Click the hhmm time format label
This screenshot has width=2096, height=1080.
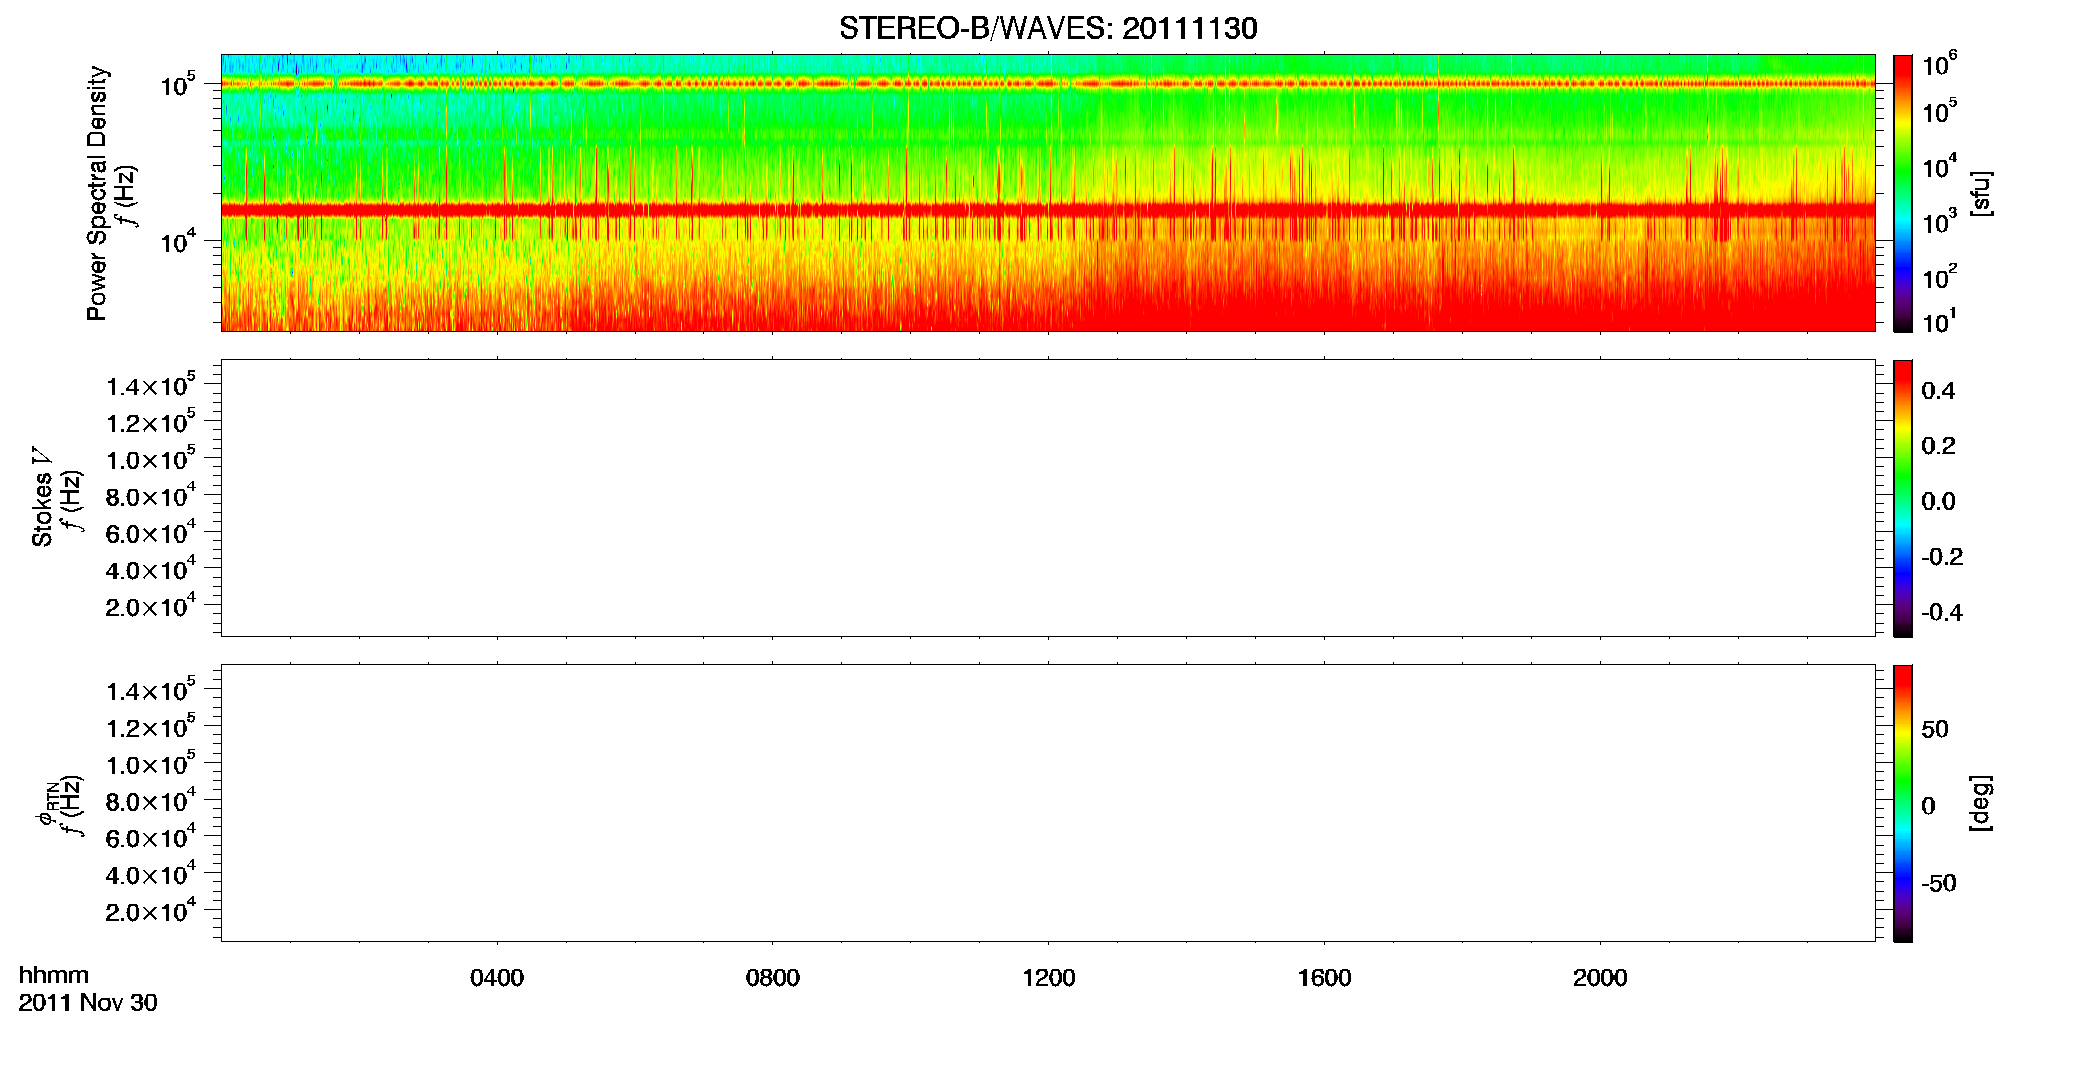(x=54, y=975)
